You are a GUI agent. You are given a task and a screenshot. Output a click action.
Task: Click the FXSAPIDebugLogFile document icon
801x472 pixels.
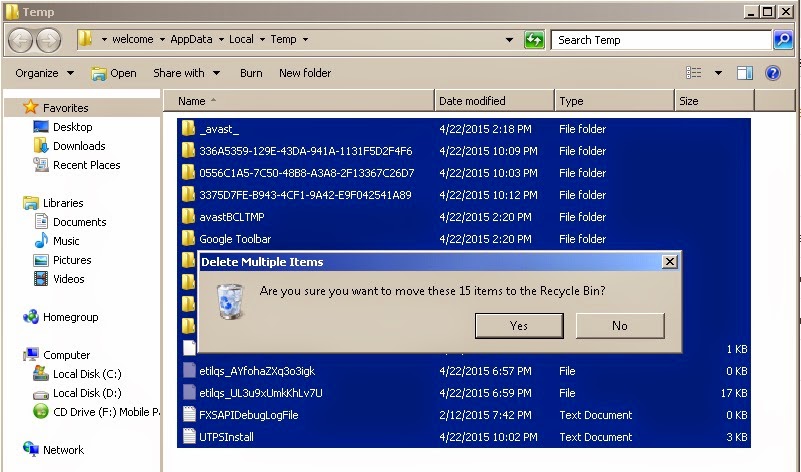point(190,414)
